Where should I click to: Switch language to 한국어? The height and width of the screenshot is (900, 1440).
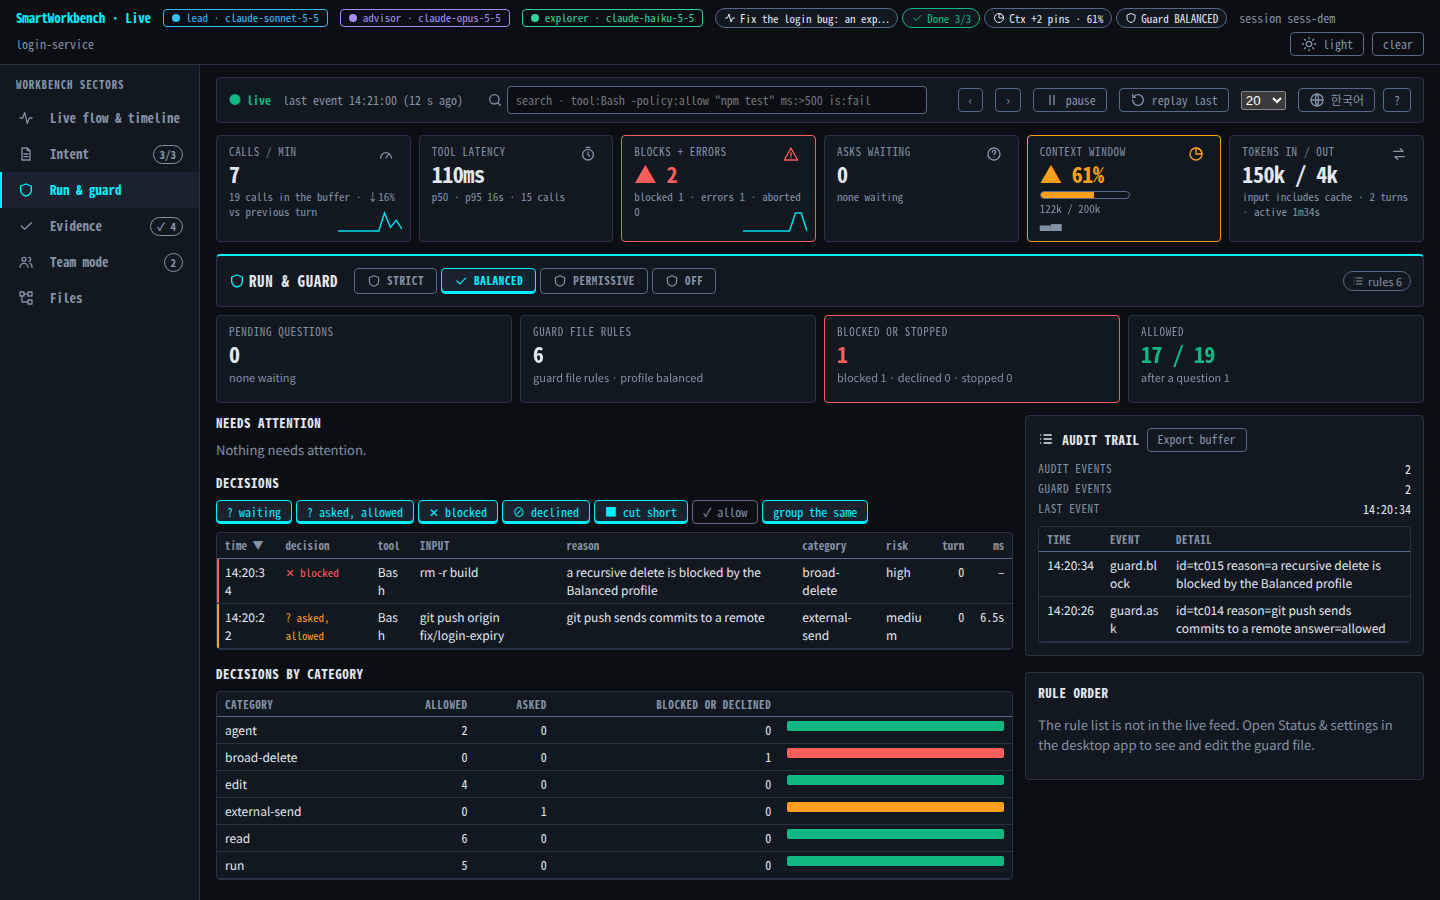pyautogui.click(x=1337, y=100)
